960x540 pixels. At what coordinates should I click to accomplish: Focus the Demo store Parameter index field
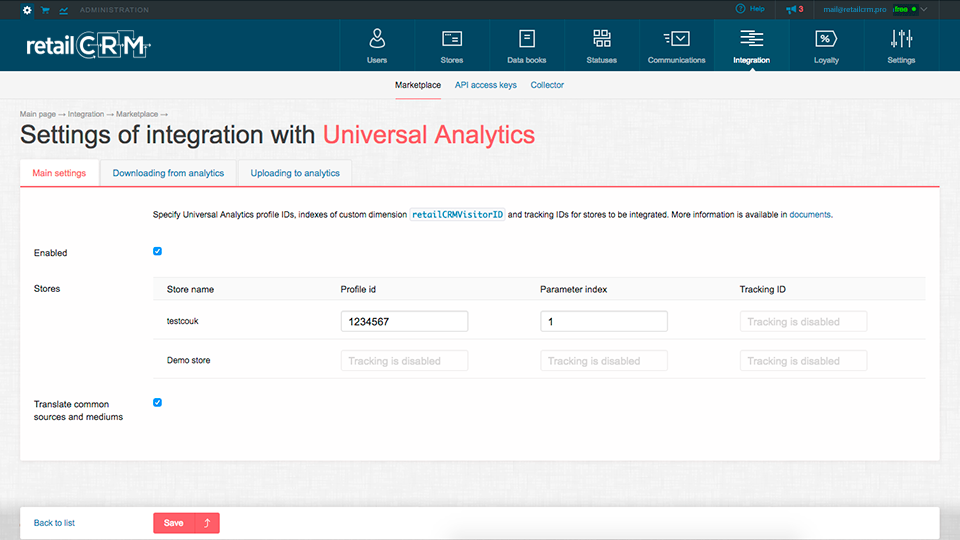[604, 361]
